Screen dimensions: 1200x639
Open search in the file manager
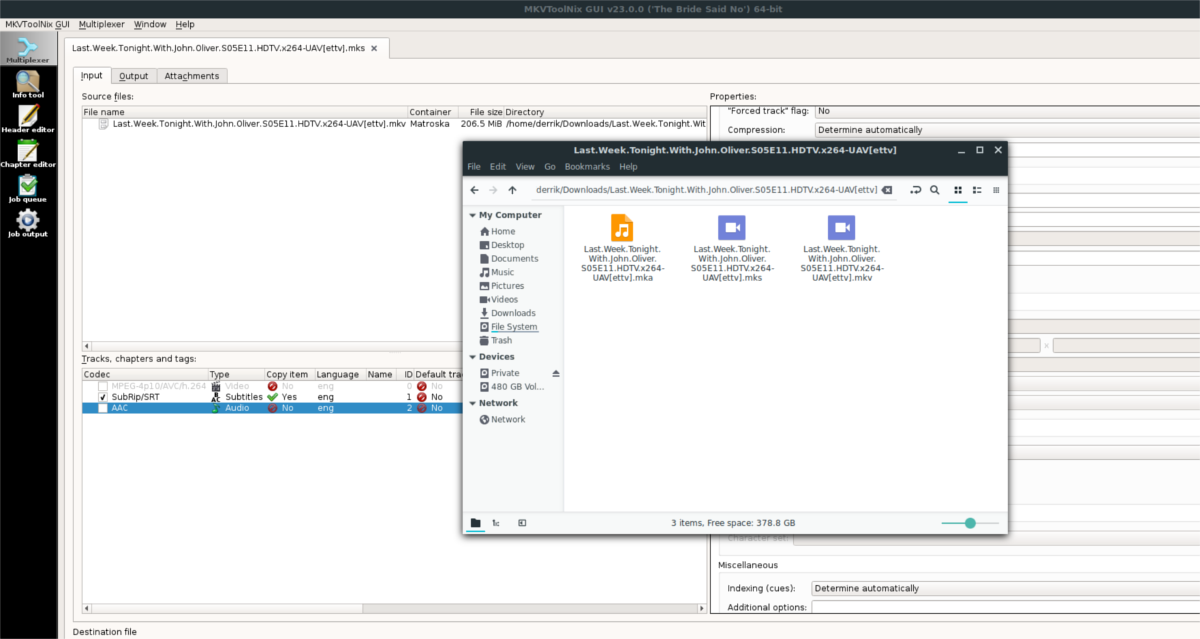pyautogui.click(x=935, y=190)
